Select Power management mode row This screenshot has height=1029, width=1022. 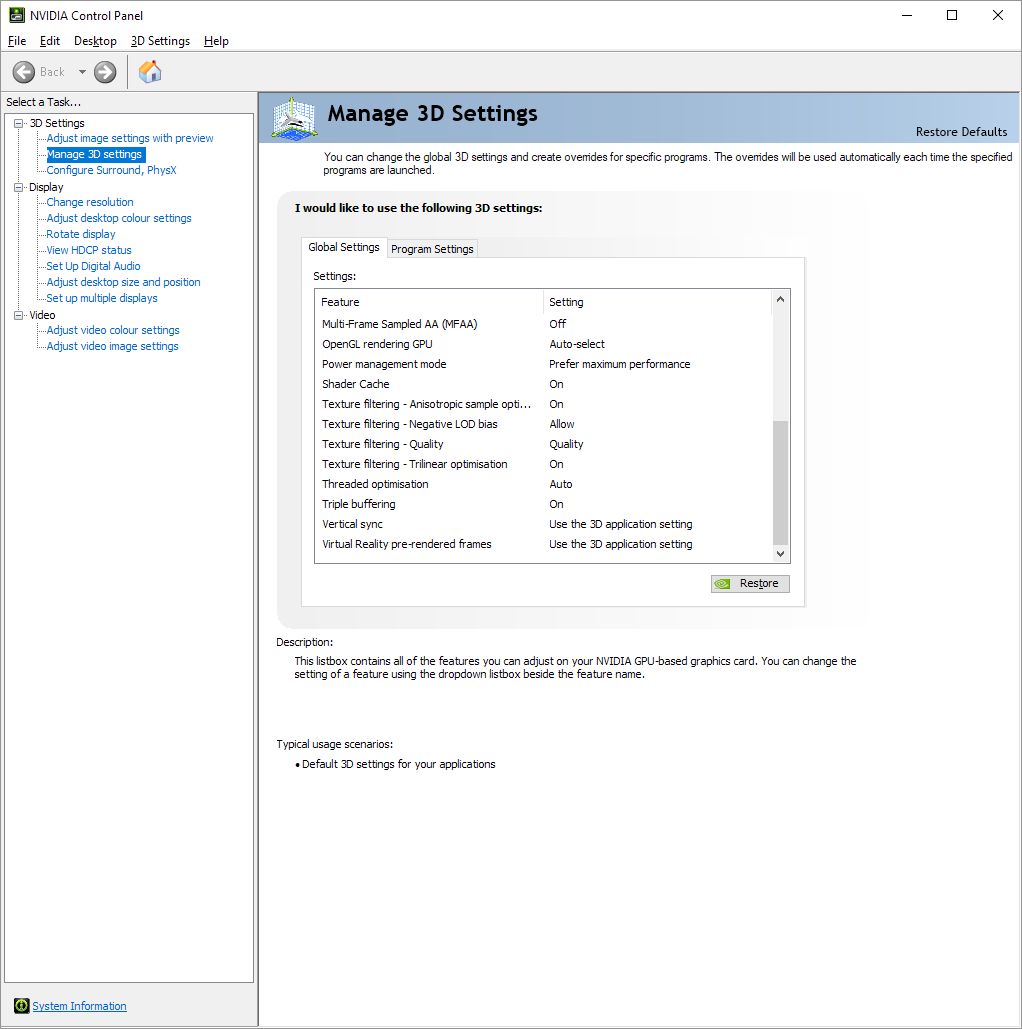(543, 364)
